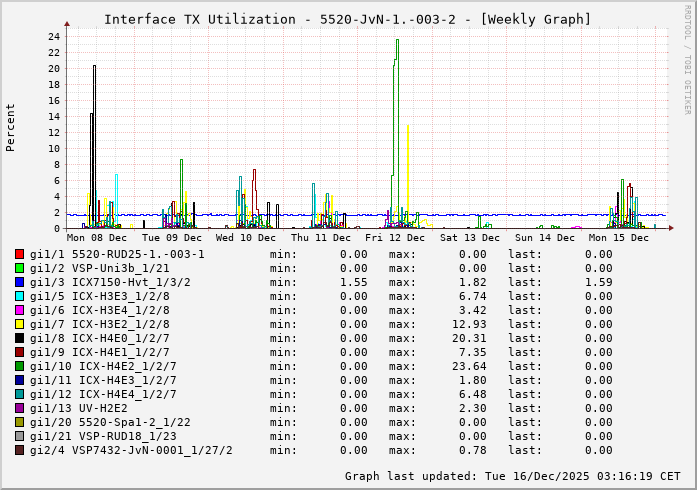Click the Mon 08 Dec axis label
The image size is (697, 490).
point(97,238)
